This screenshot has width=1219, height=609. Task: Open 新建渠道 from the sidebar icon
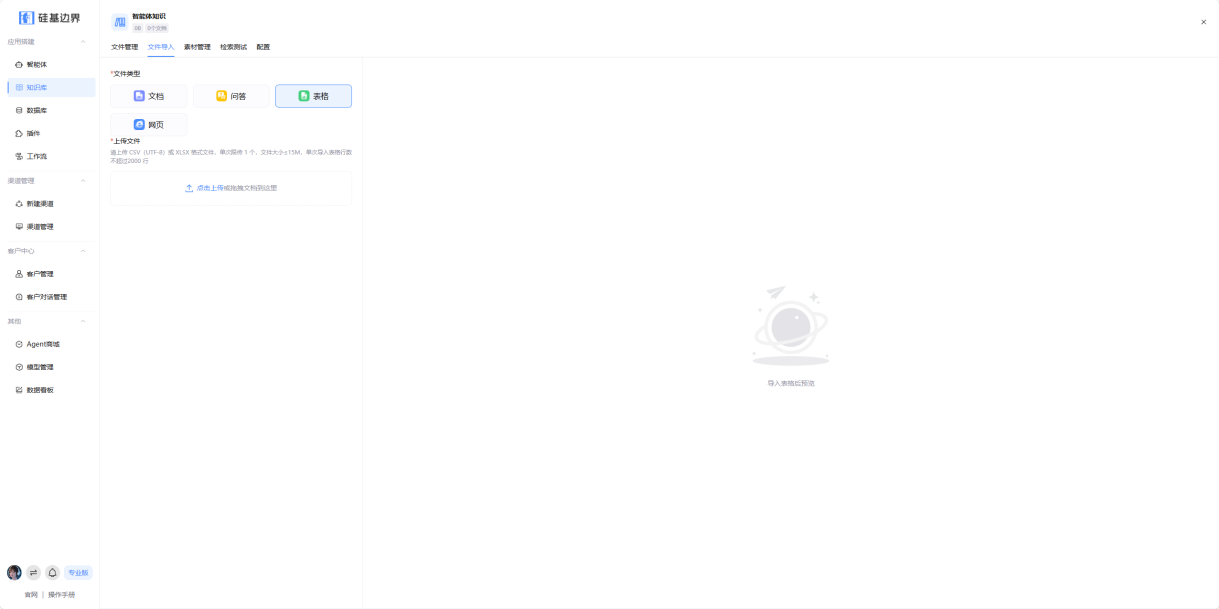click(x=19, y=203)
